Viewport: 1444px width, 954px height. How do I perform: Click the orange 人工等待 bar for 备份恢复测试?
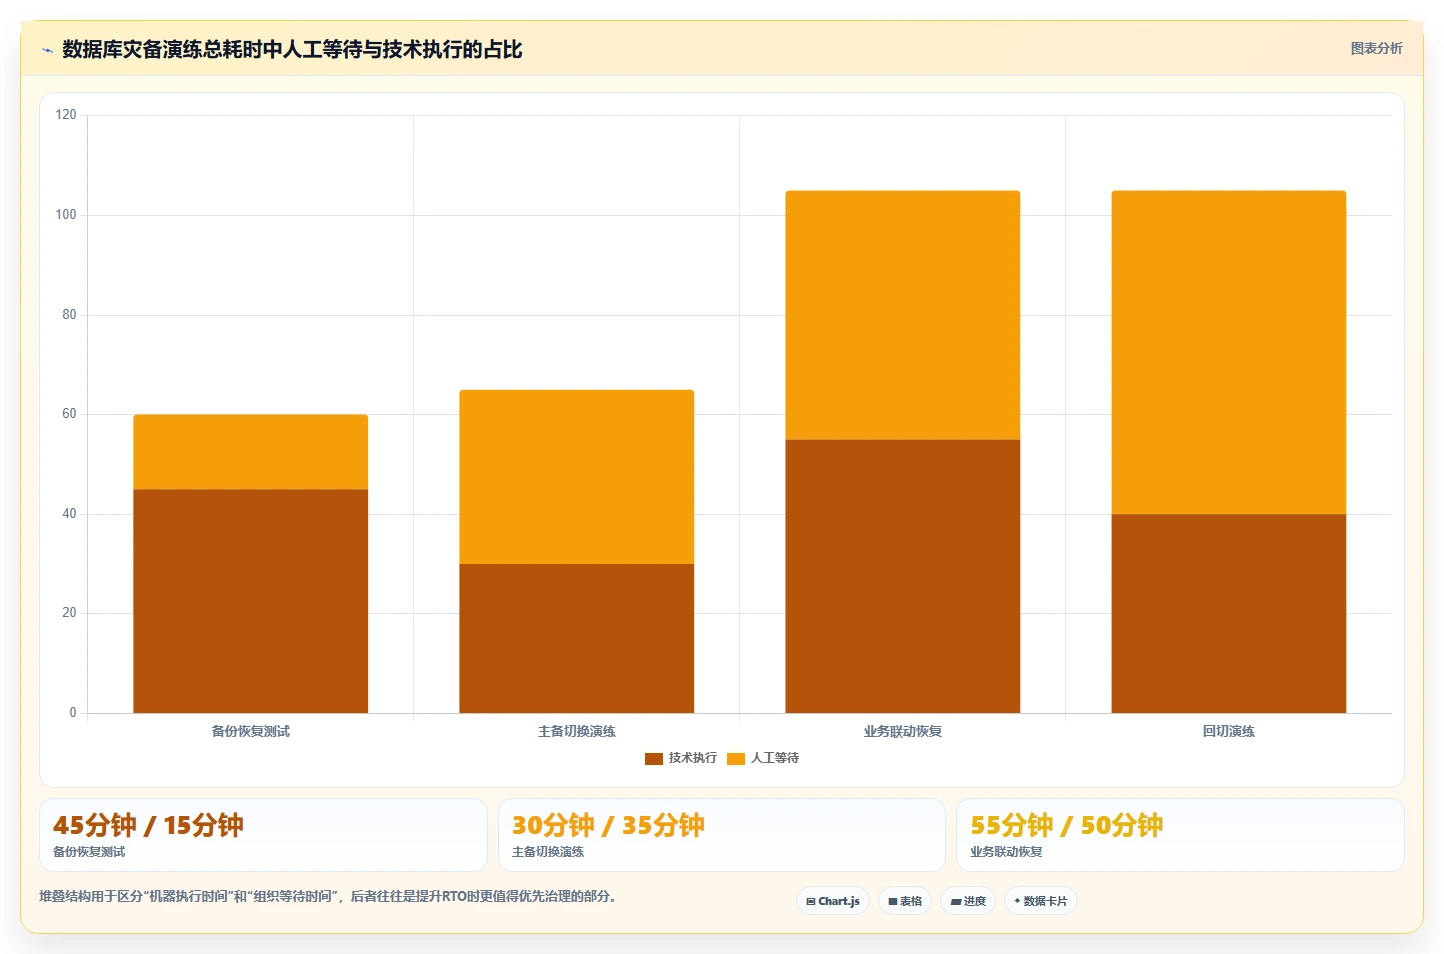click(x=250, y=452)
